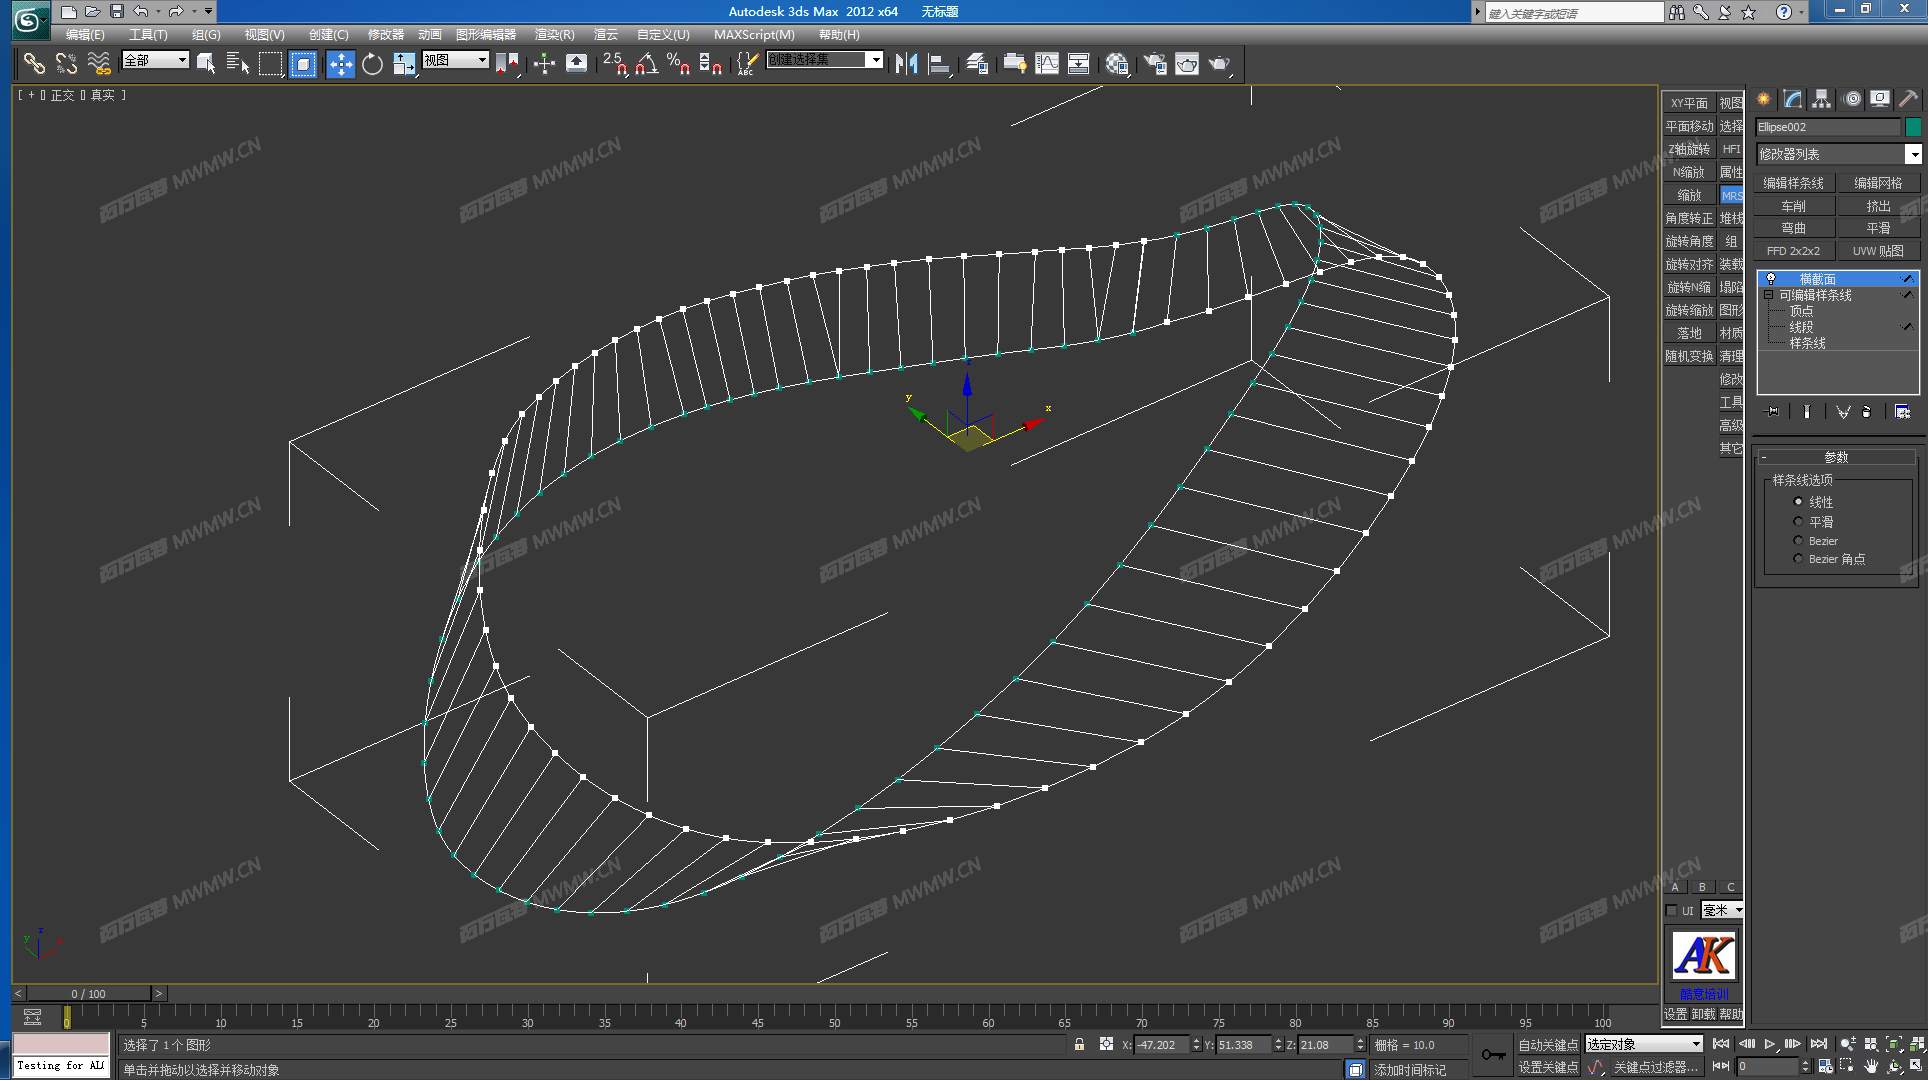Screen dimensions: 1928x1080
Task: Toggle Selection Lock padlock icon
Action: coord(1079,1044)
